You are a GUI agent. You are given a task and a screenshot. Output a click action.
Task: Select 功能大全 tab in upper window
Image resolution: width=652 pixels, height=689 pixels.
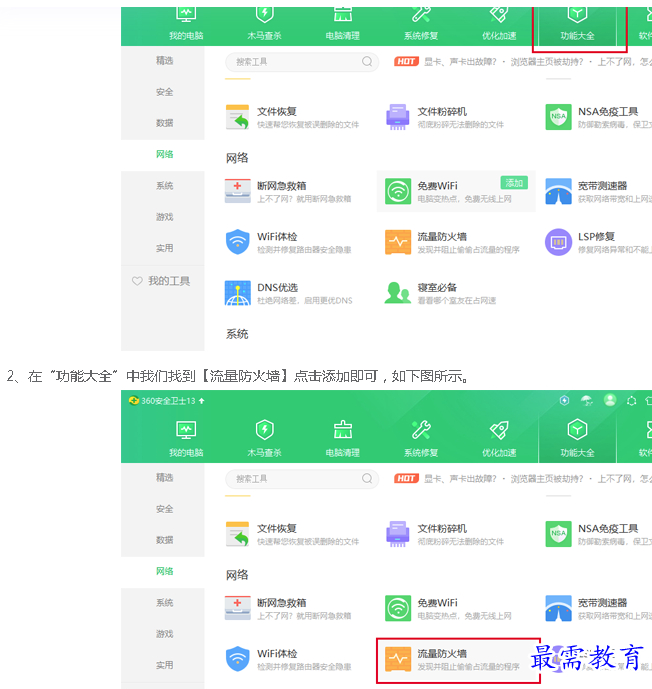[x=577, y=25]
